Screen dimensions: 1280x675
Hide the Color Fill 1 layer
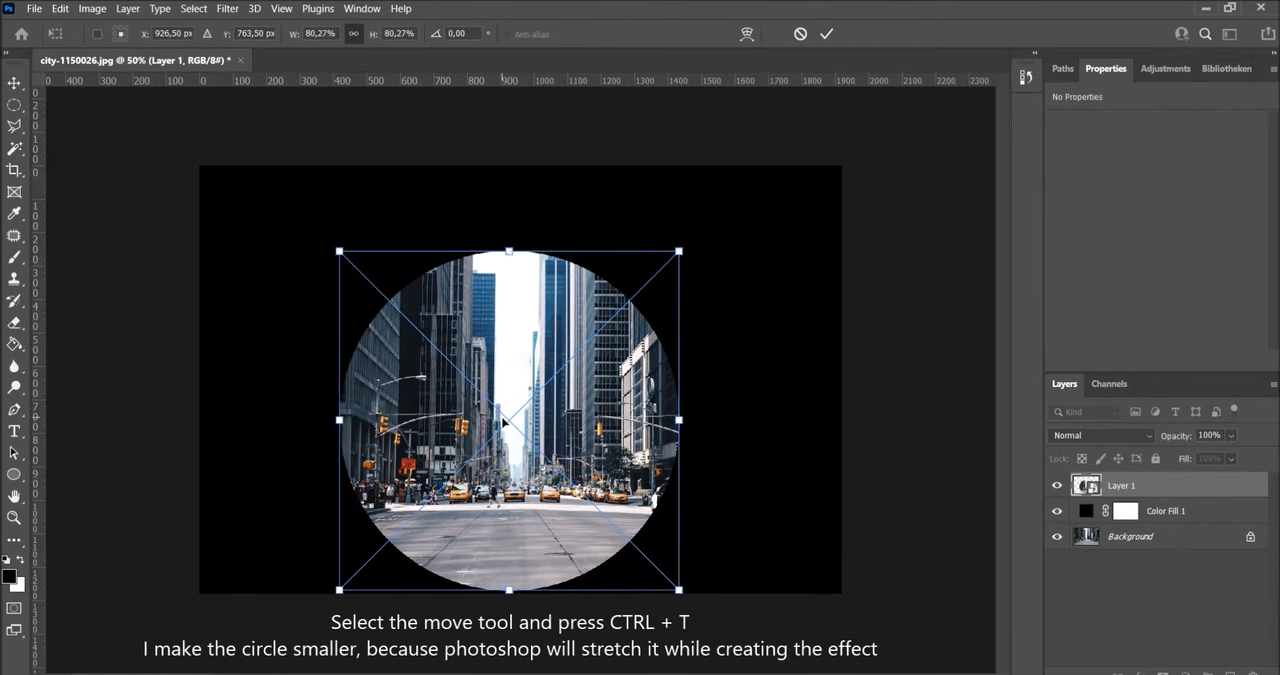point(1057,511)
